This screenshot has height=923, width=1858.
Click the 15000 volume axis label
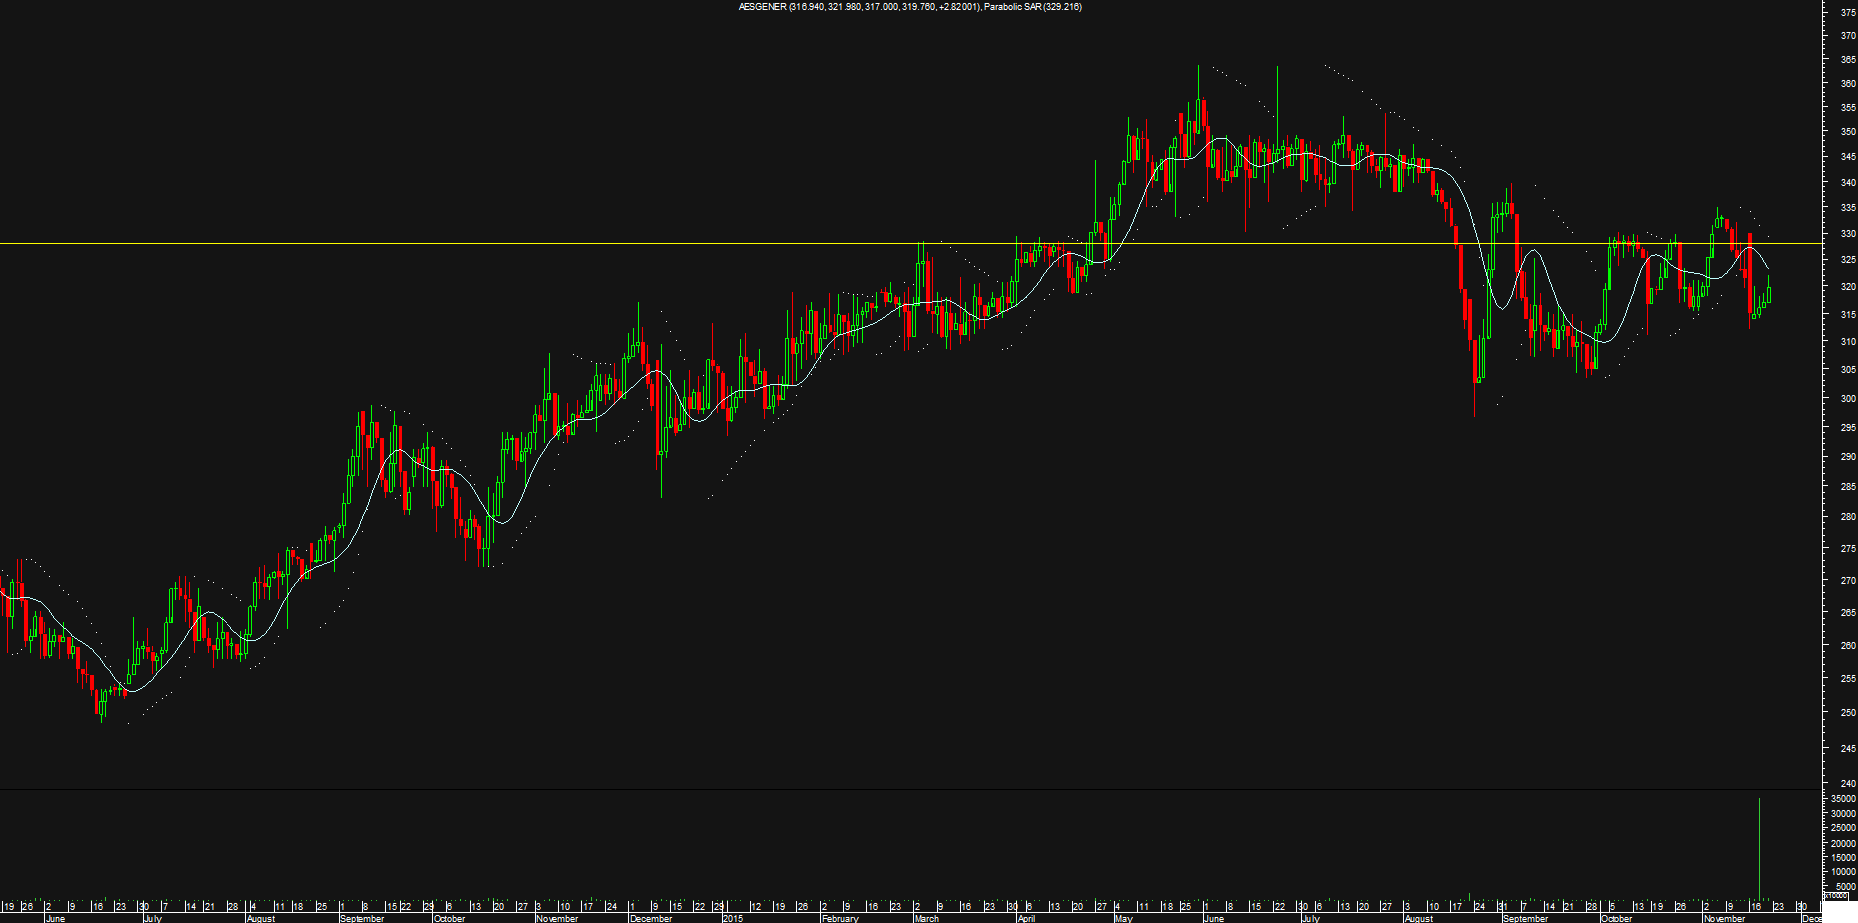pos(1843,858)
